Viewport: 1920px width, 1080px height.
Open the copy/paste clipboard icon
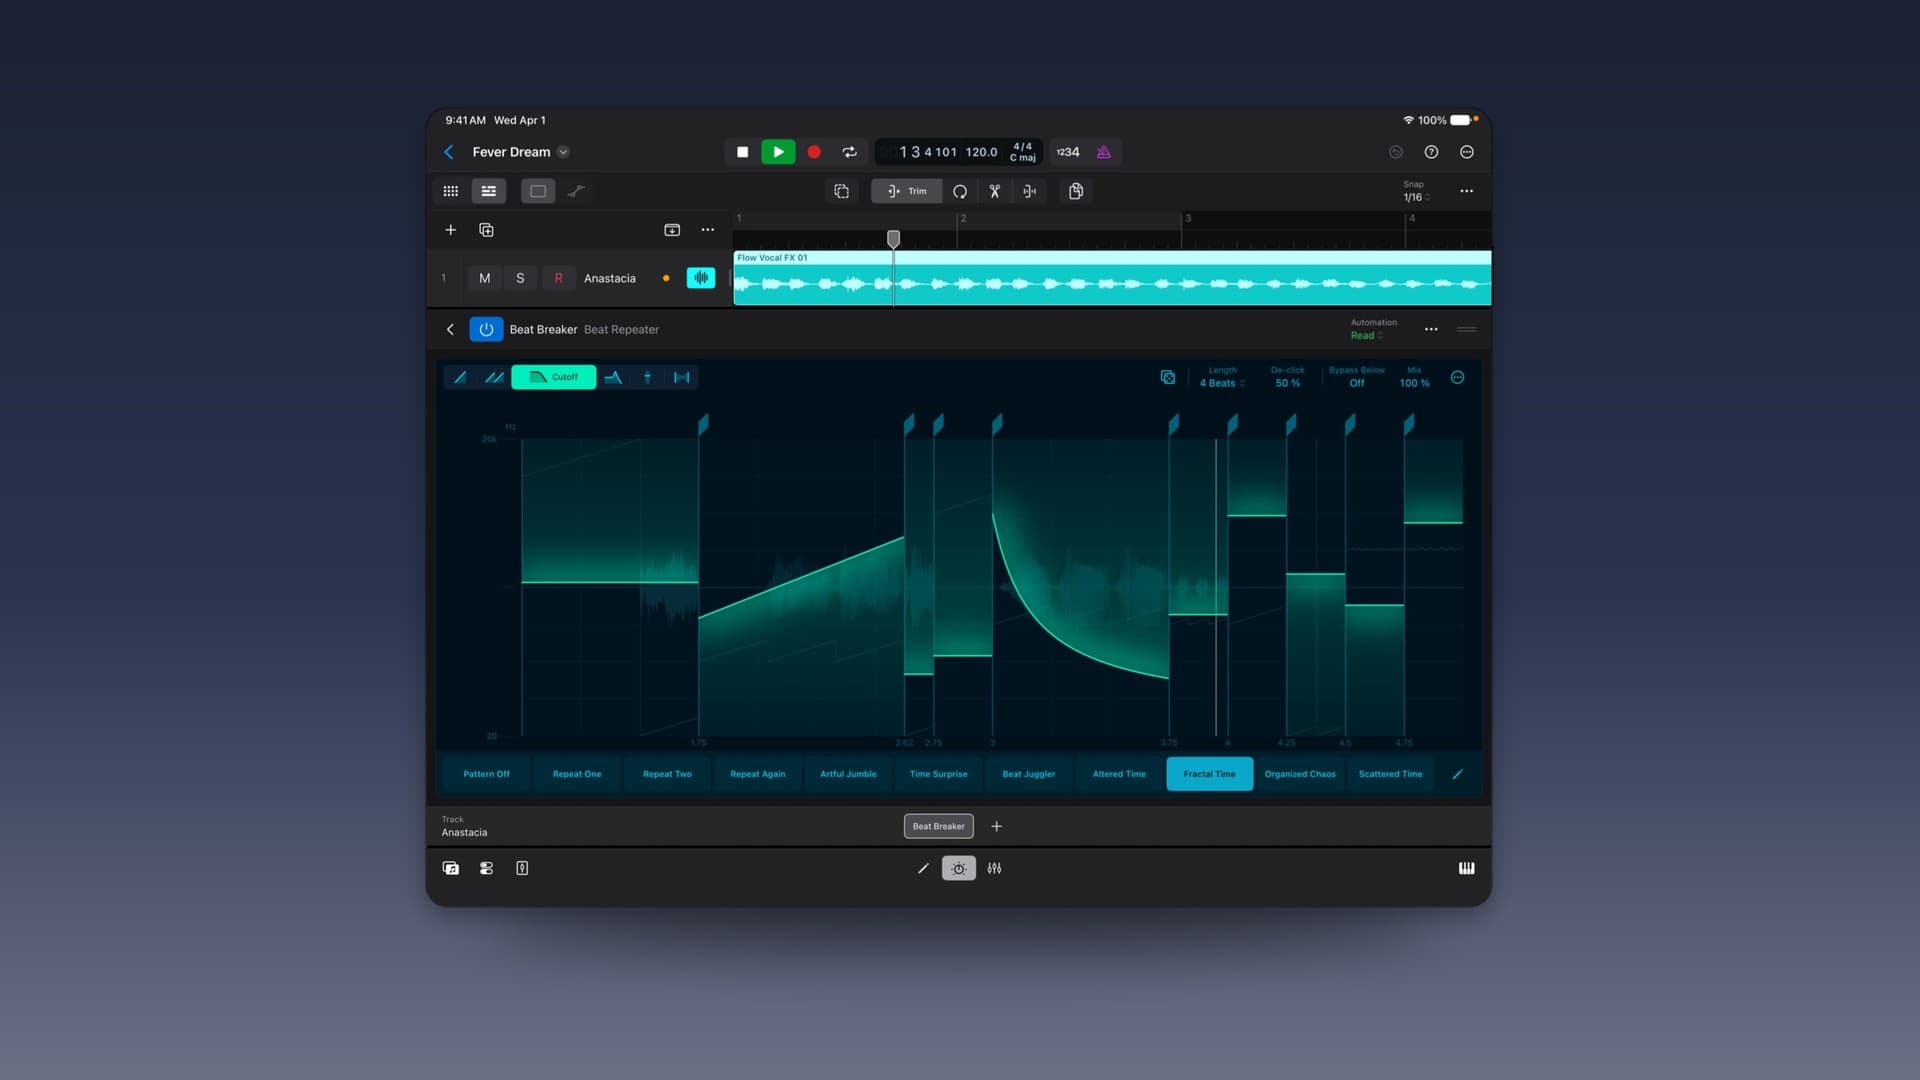(x=1076, y=191)
